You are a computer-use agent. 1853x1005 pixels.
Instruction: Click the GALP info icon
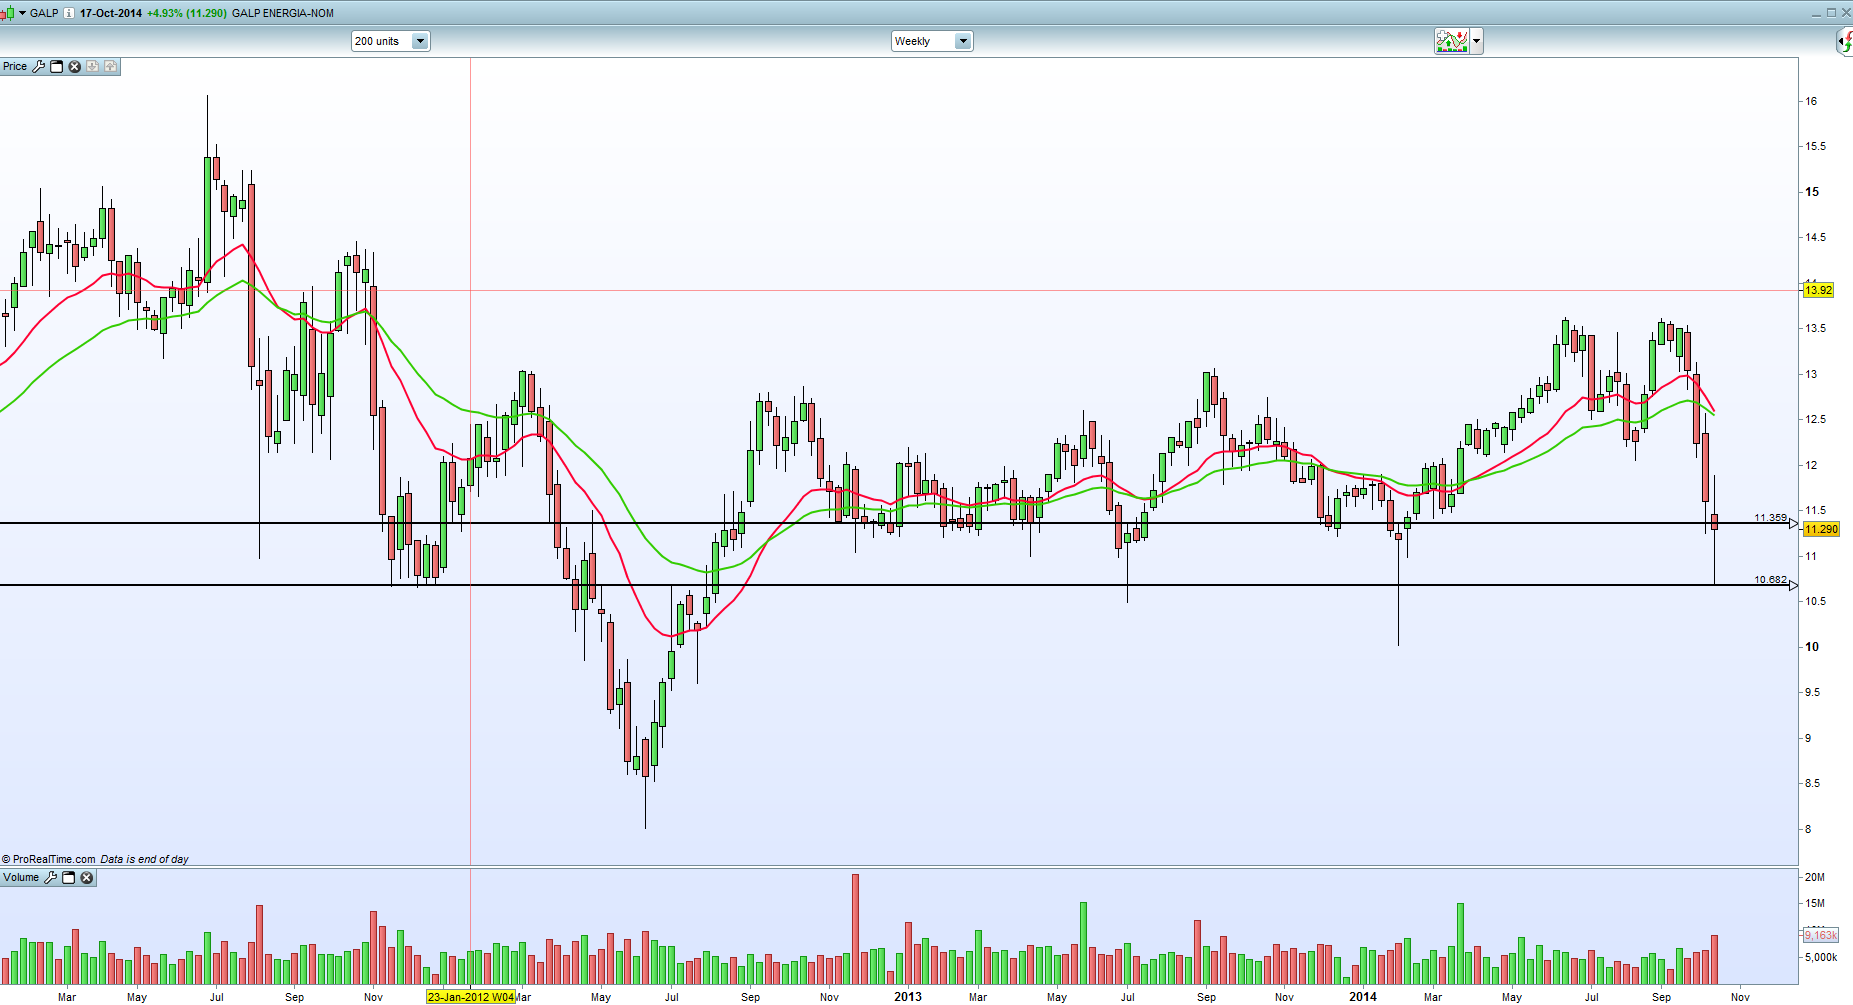pos(68,13)
